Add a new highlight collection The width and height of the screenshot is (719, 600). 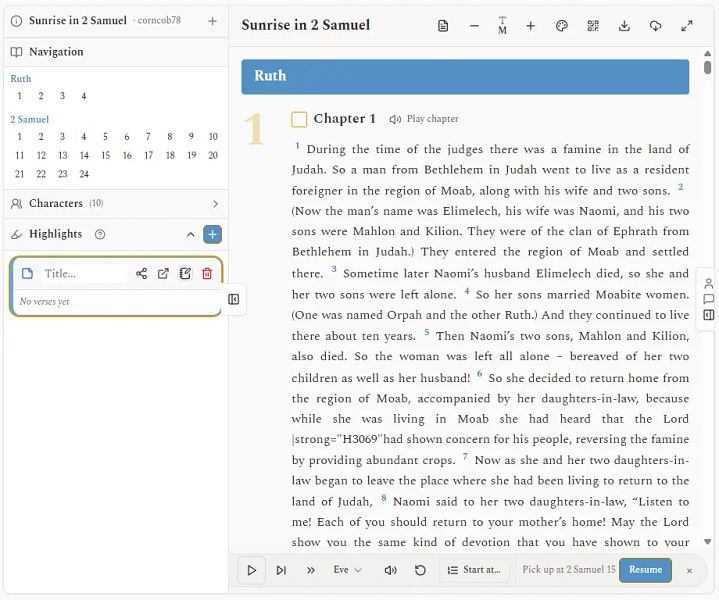[x=212, y=234]
